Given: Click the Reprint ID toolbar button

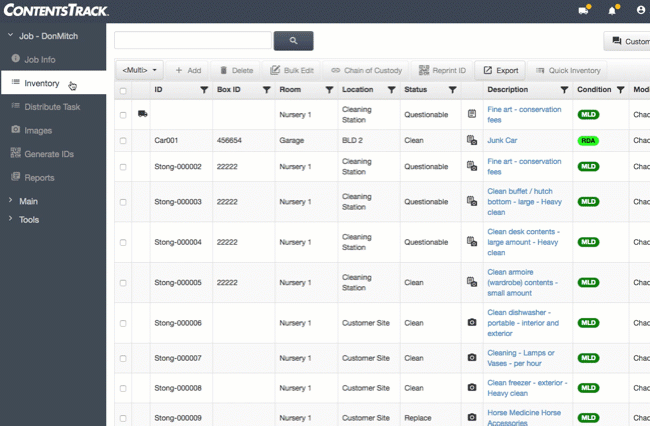Looking at the screenshot, I should (442, 70).
